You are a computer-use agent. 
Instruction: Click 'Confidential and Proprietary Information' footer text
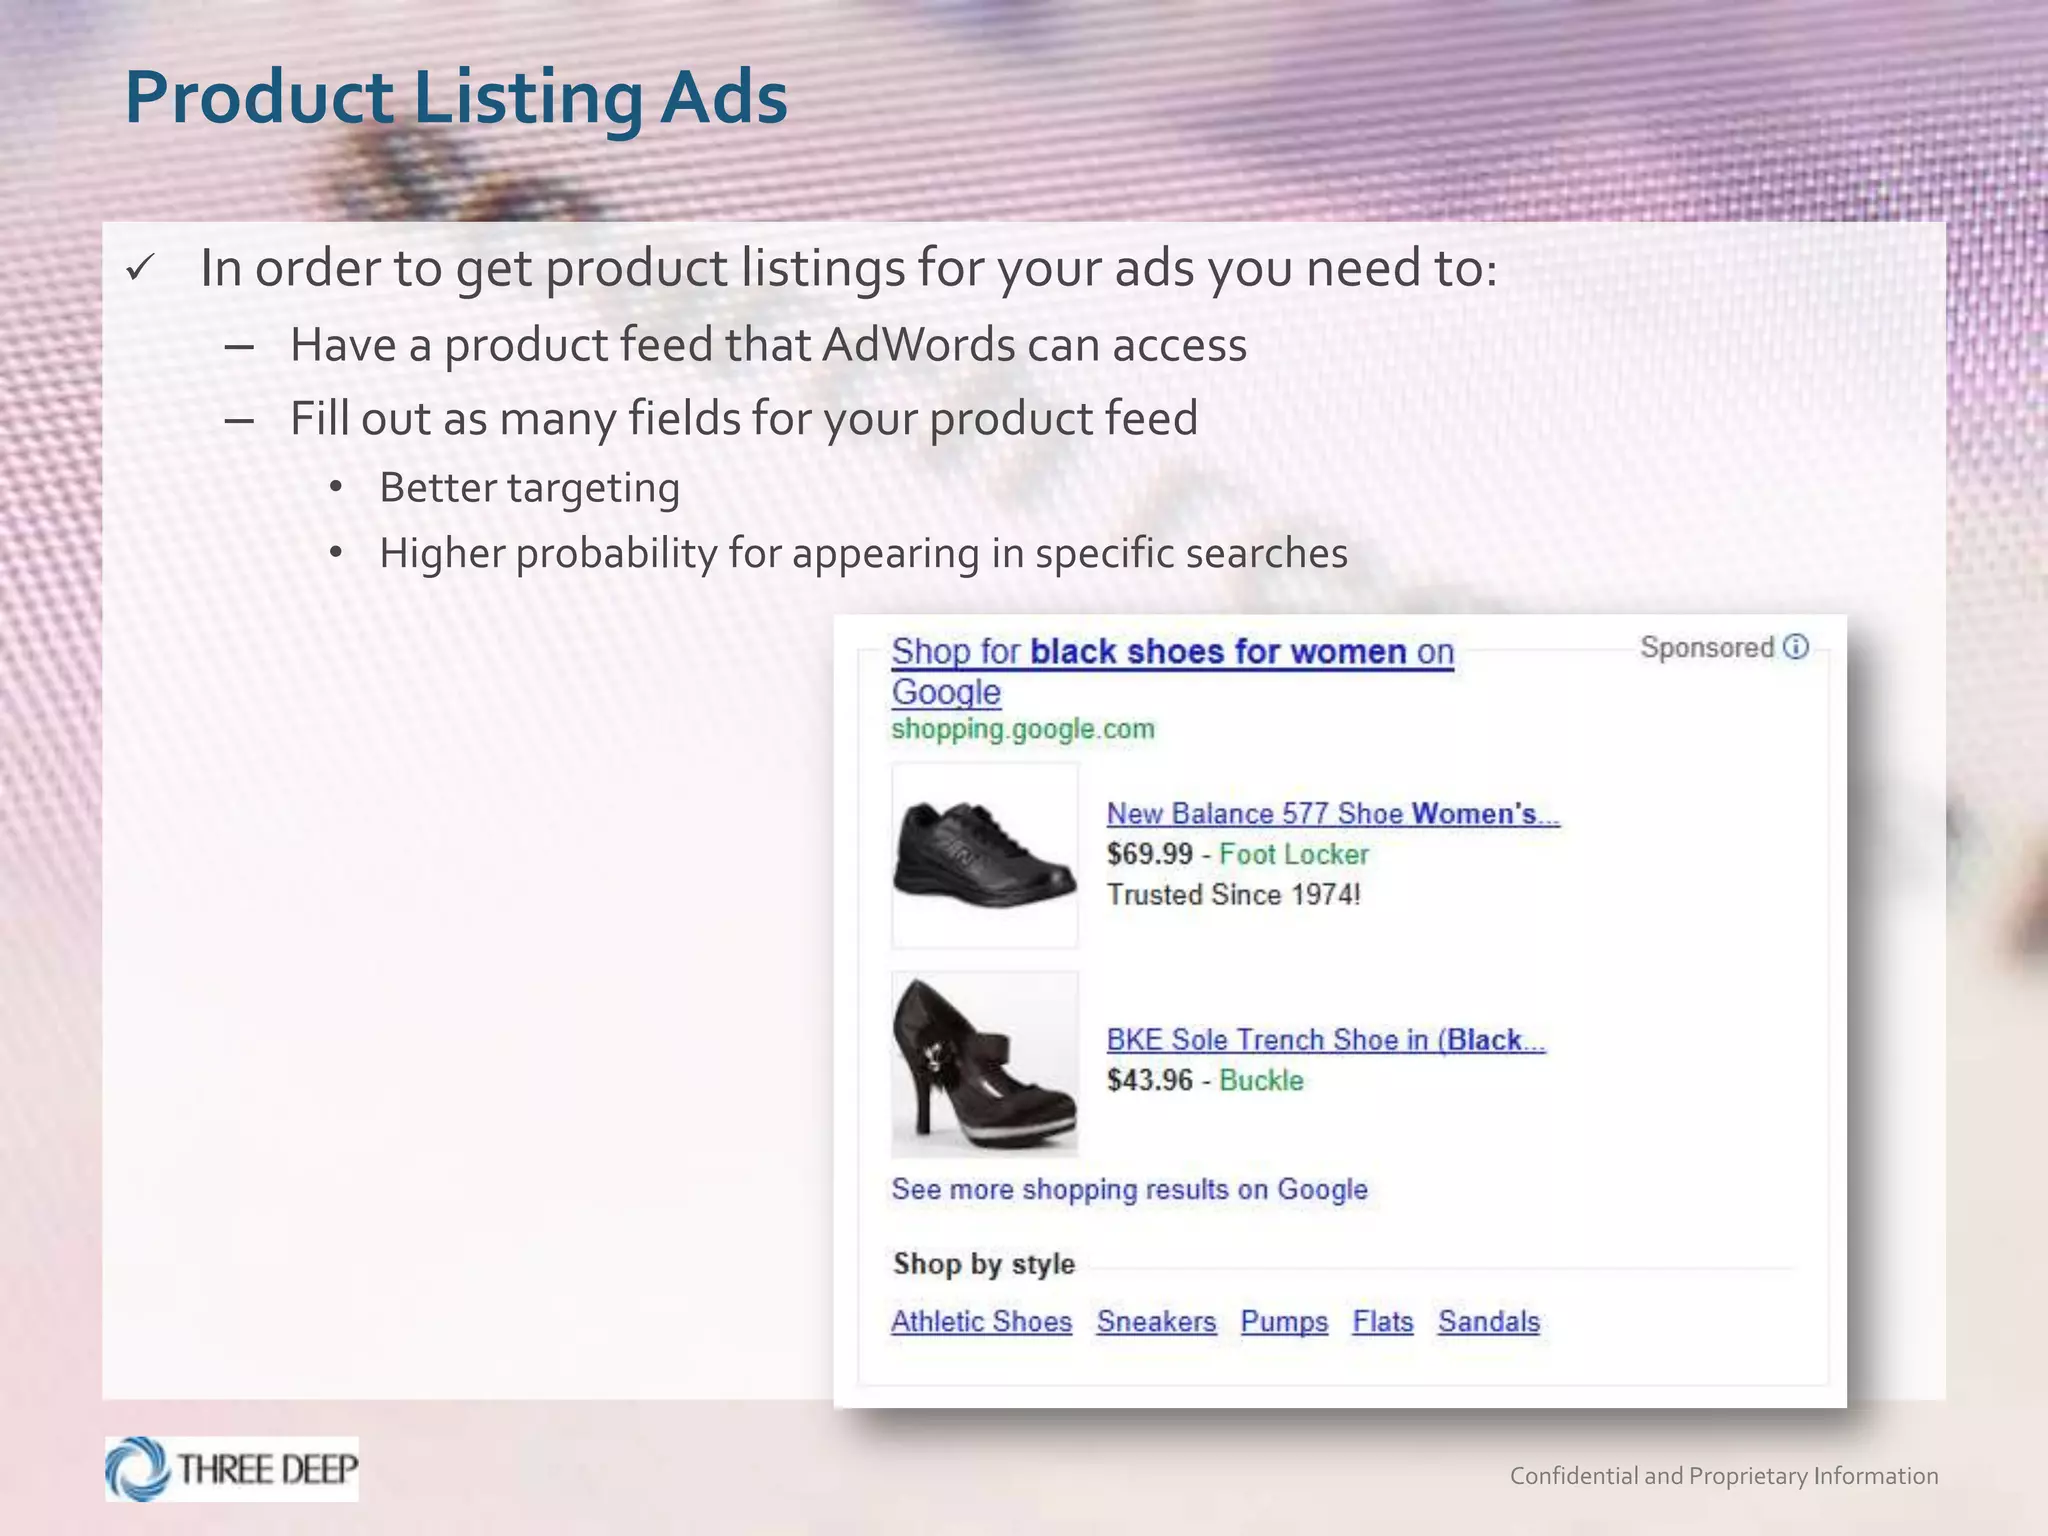tap(1724, 1476)
